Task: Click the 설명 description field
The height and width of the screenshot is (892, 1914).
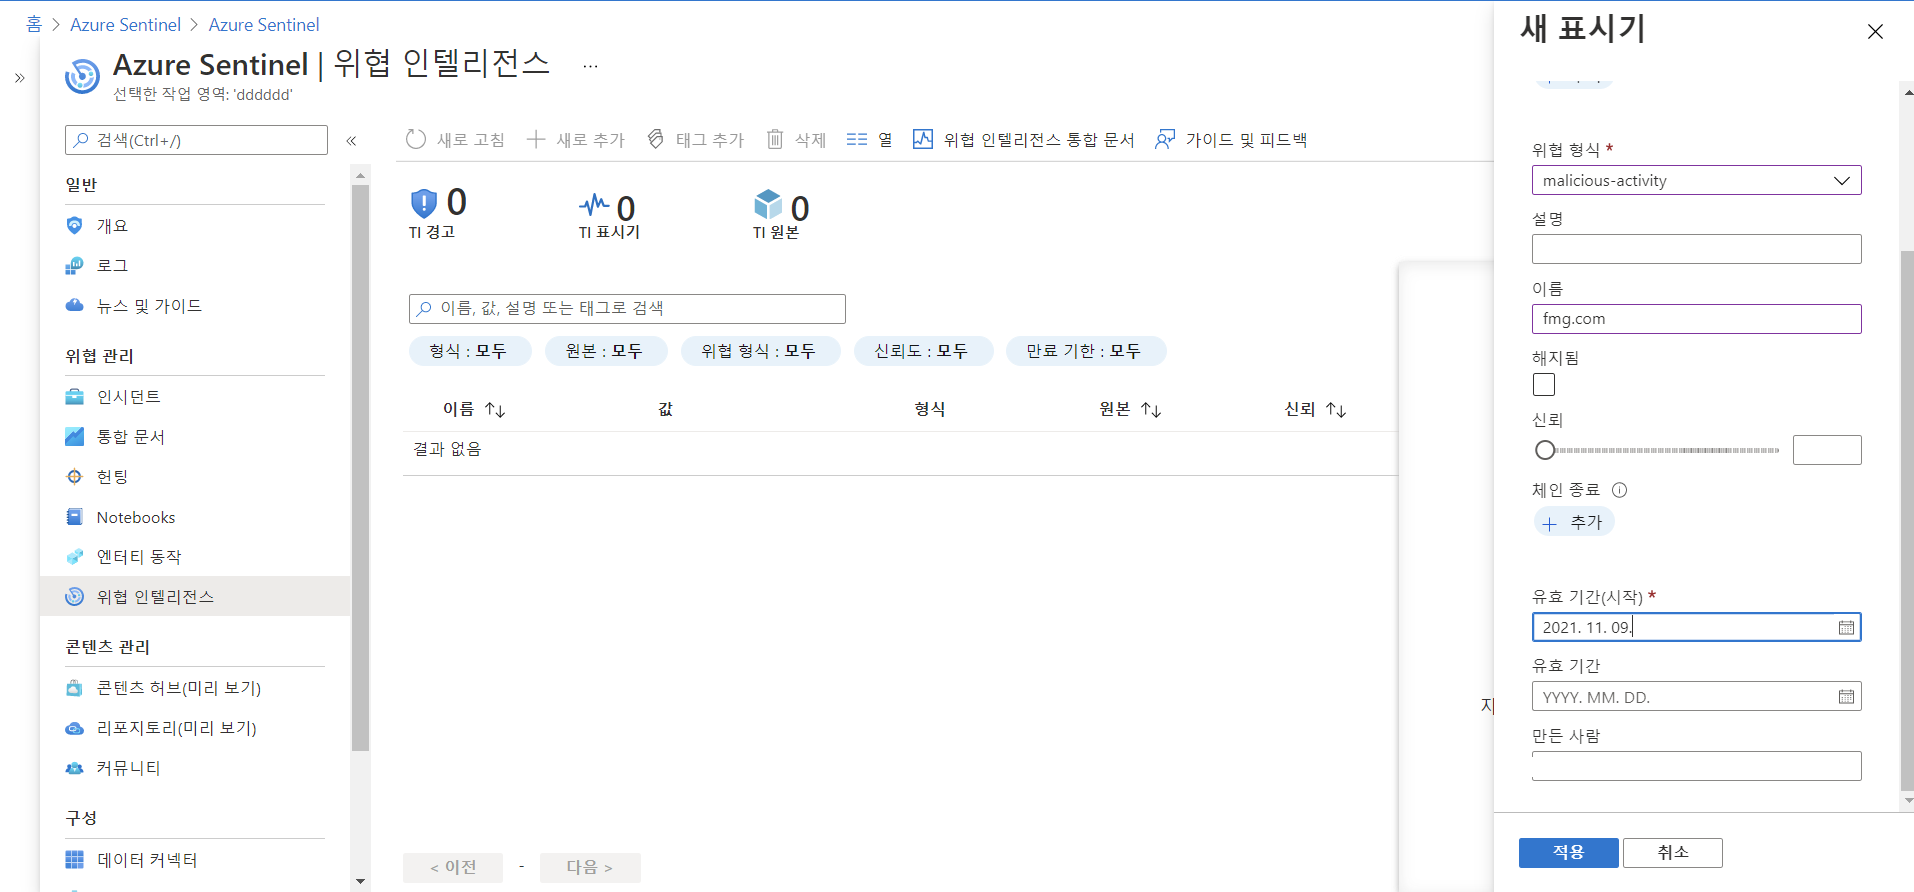Action: click(1697, 249)
